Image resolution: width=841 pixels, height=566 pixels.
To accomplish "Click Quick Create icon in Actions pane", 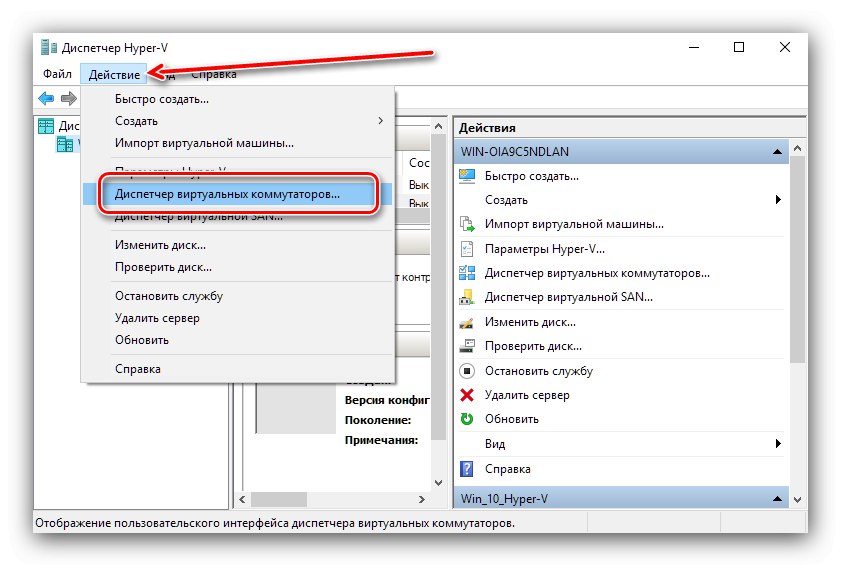I will (x=467, y=176).
